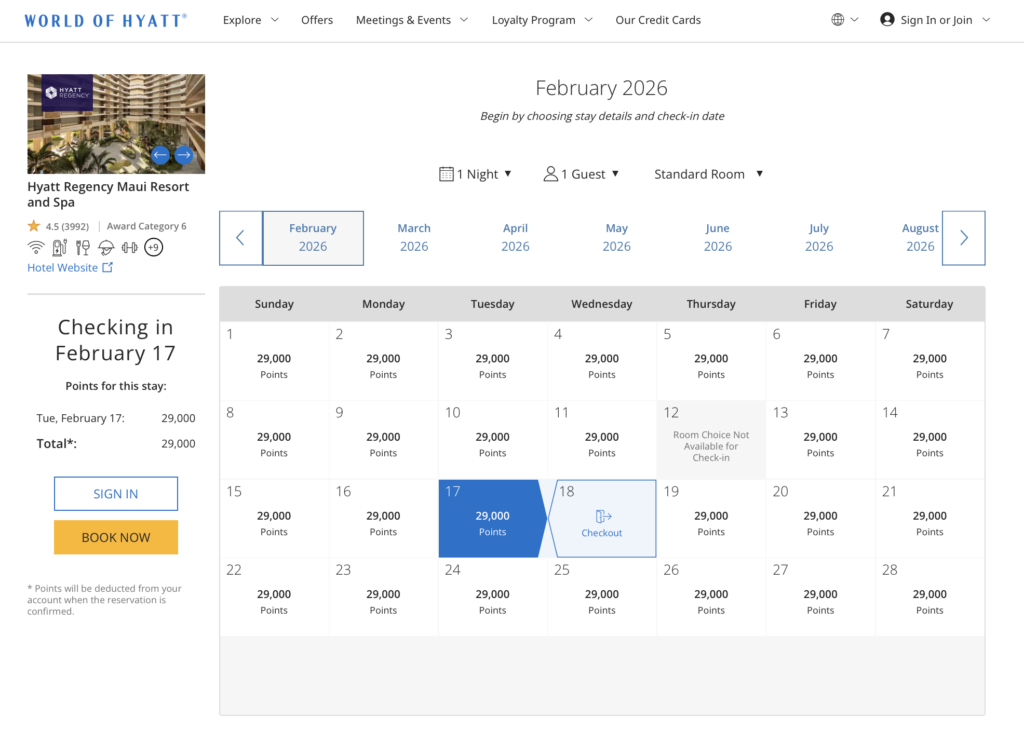Click the room service cloche icon
Viewport: 1024px width, 733px height.
[x=106, y=247]
